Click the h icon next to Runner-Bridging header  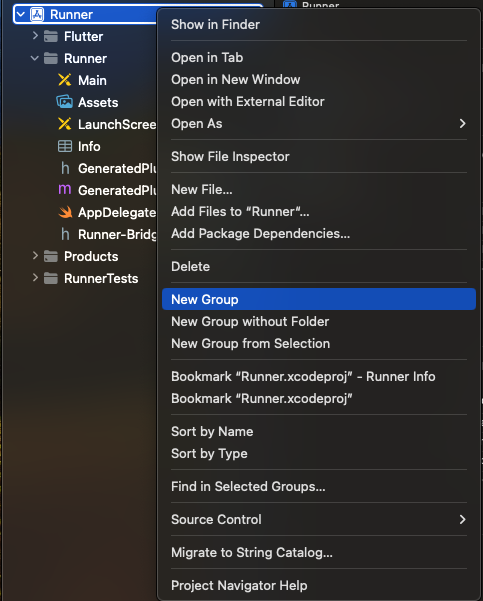(x=65, y=234)
